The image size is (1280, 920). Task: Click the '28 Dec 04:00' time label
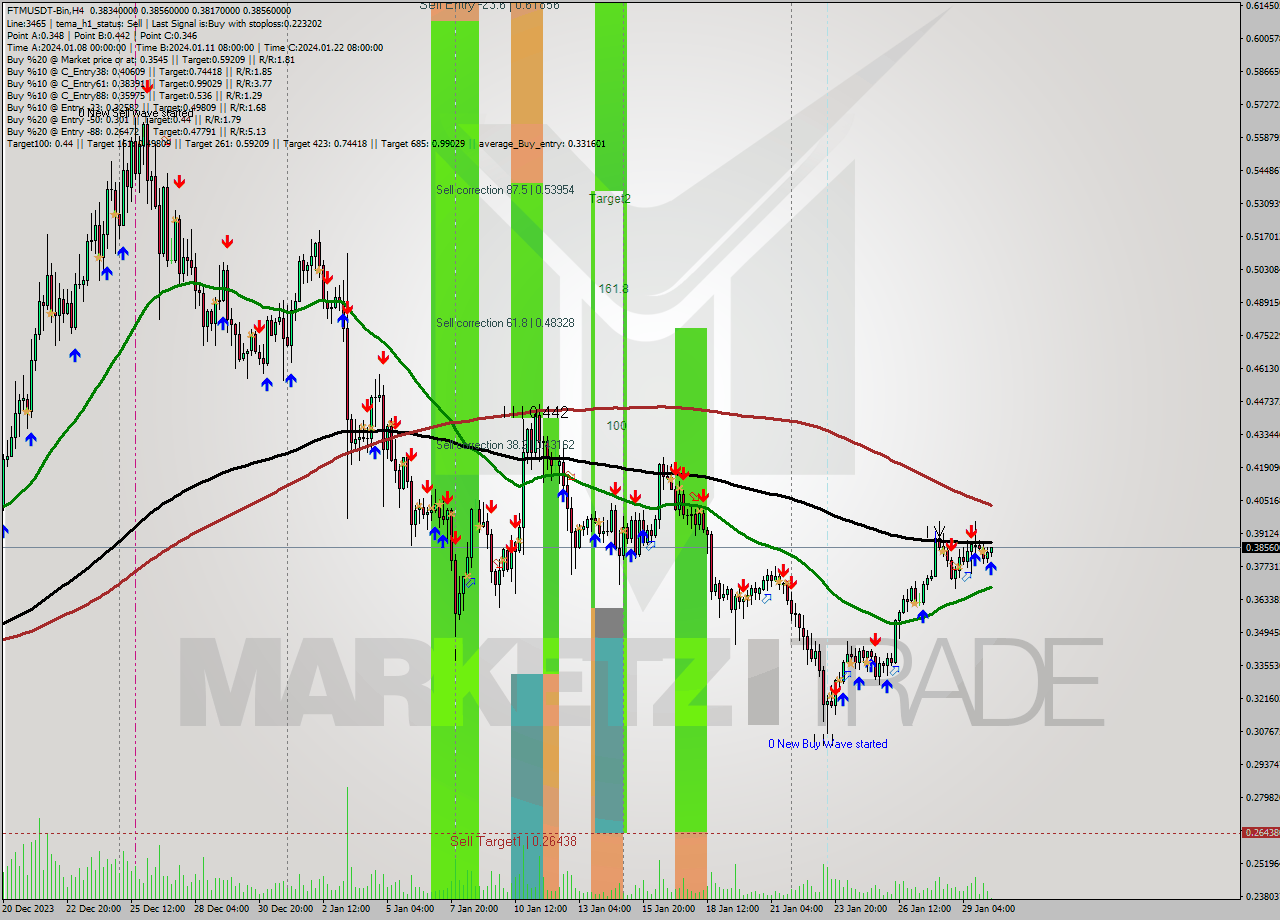tap(221, 909)
